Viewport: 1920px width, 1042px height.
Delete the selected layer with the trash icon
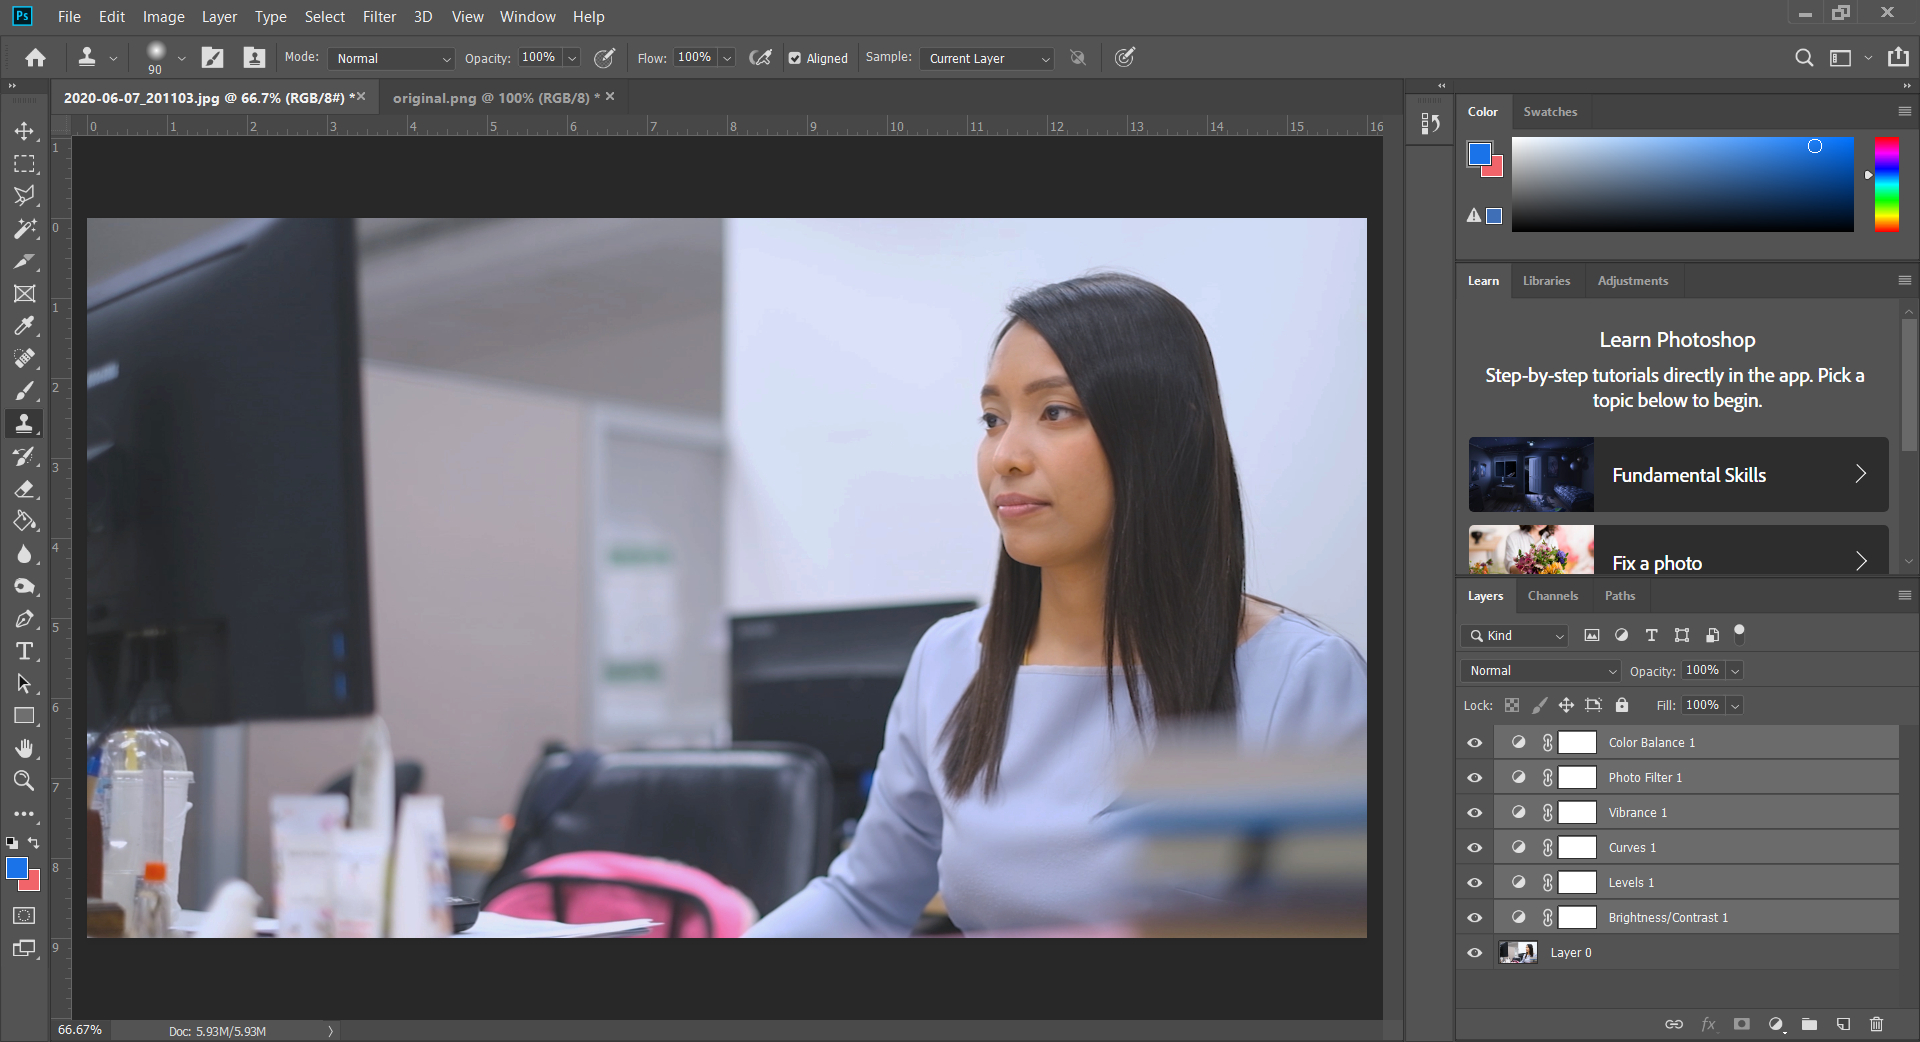(x=1875, y=1024)
